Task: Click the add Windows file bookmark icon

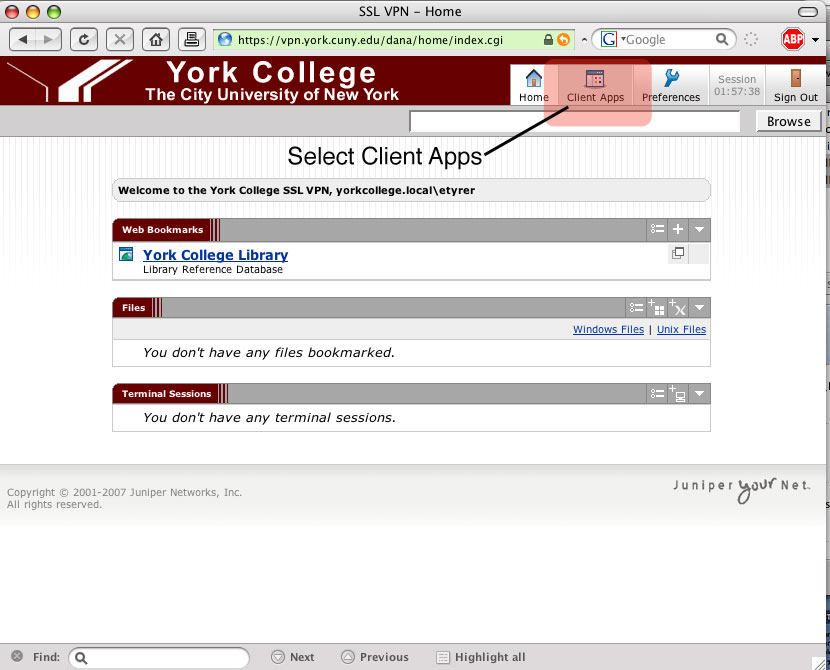Action: pos(656,307)
